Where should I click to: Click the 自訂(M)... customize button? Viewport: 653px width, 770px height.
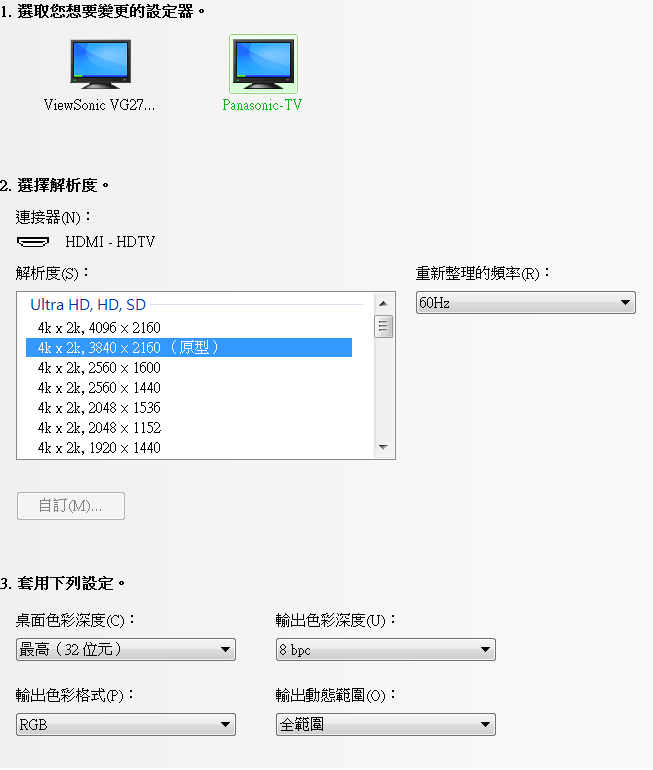[x=71, y=506]
